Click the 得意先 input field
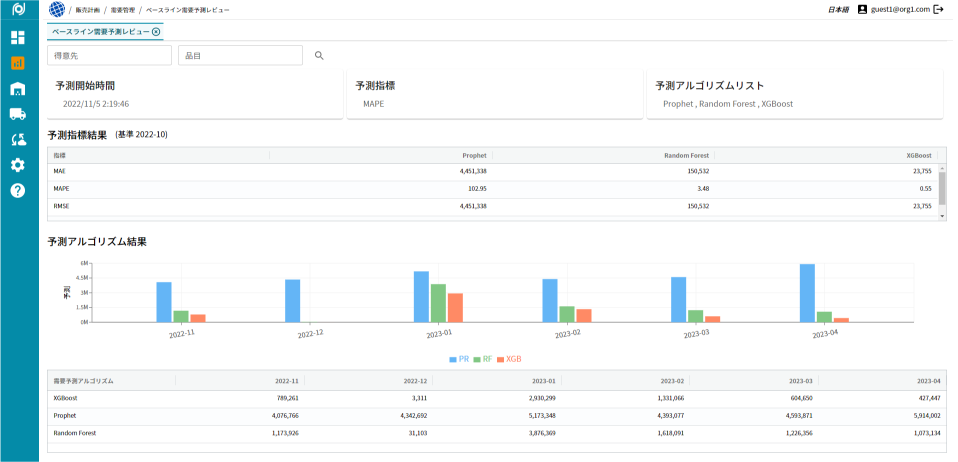The width and height of the screenshot is (958, 462). (x=109, y=56)
